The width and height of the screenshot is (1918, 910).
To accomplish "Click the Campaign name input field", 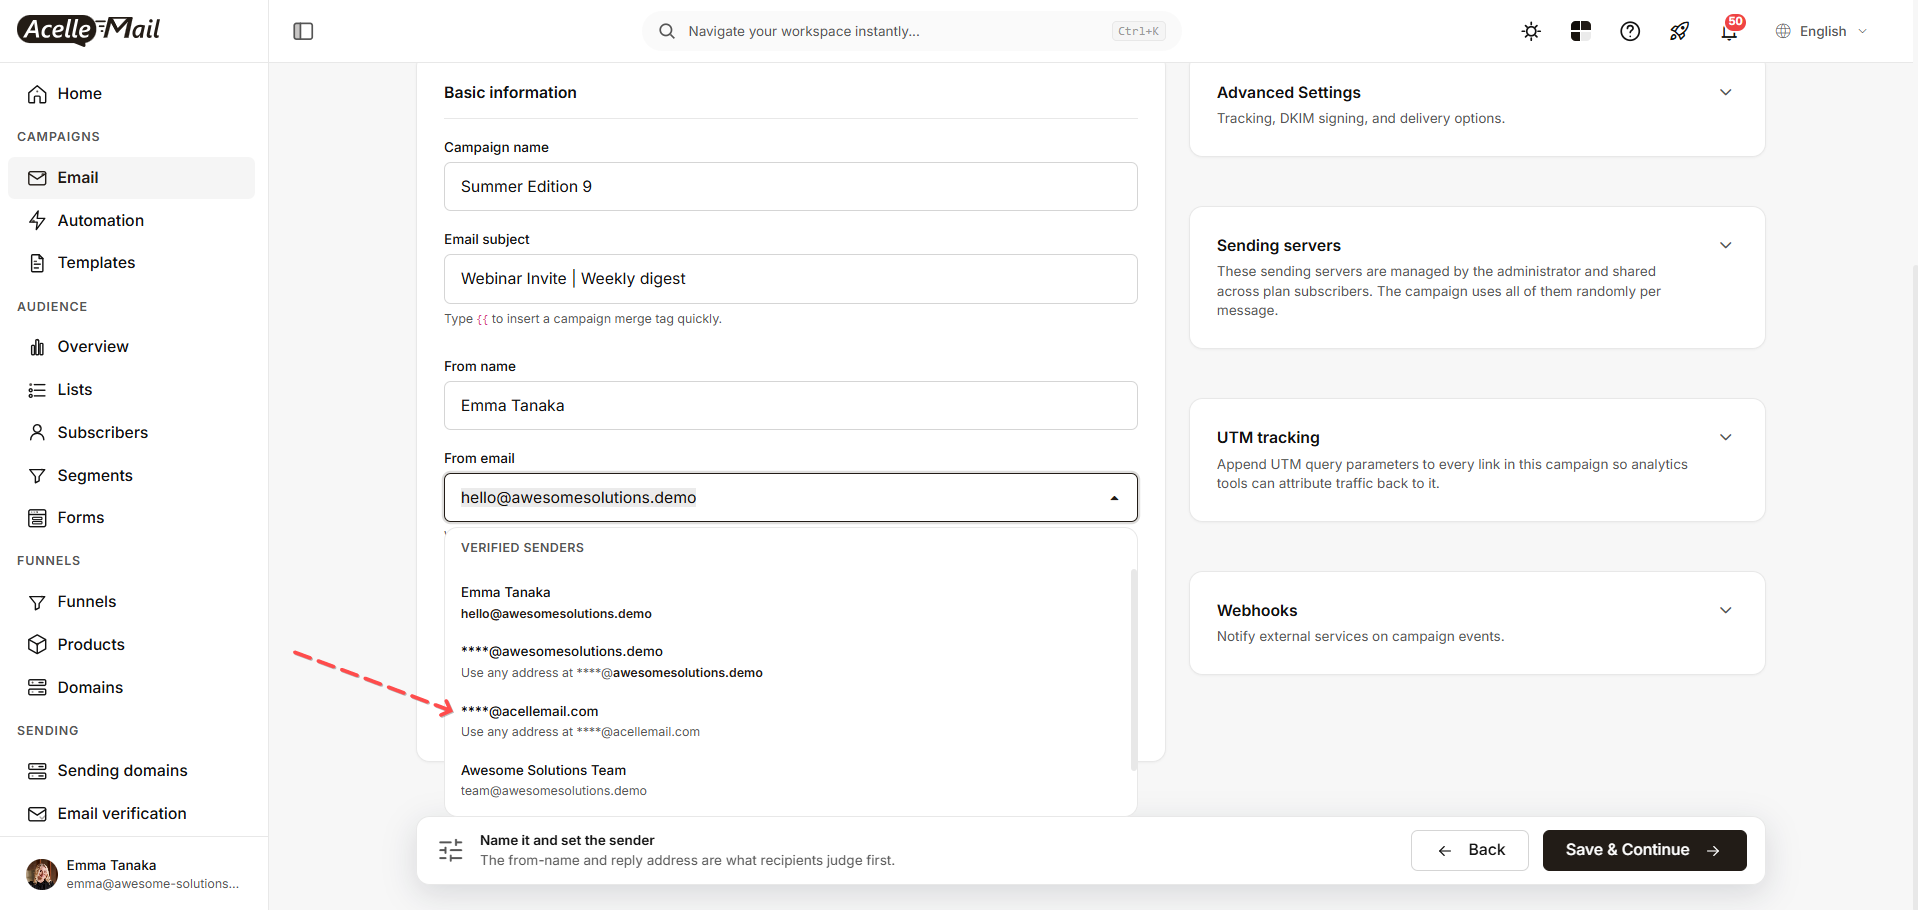I will (791, 187).
